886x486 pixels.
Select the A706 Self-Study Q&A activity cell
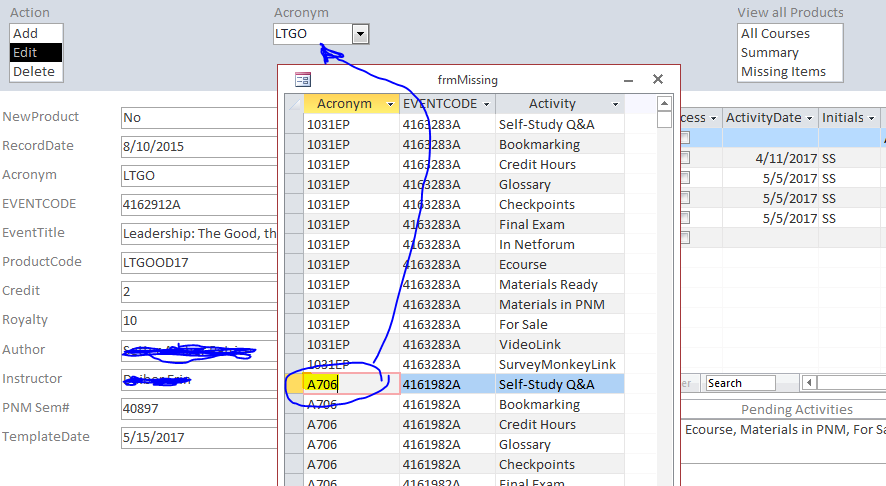pos(560,384)
